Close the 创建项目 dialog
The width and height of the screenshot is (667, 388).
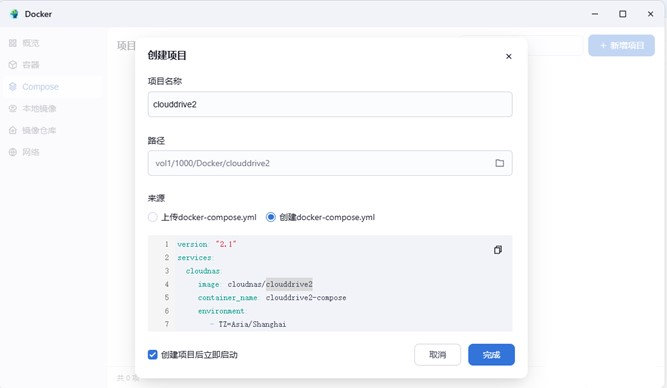point(508,56)
